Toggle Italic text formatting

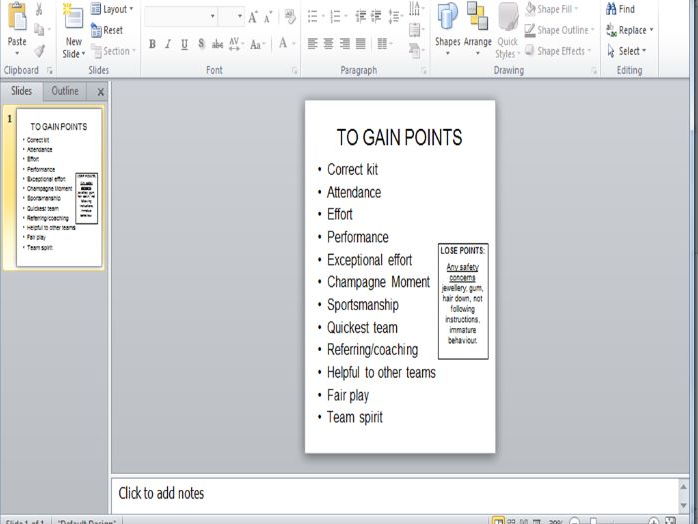168,44
